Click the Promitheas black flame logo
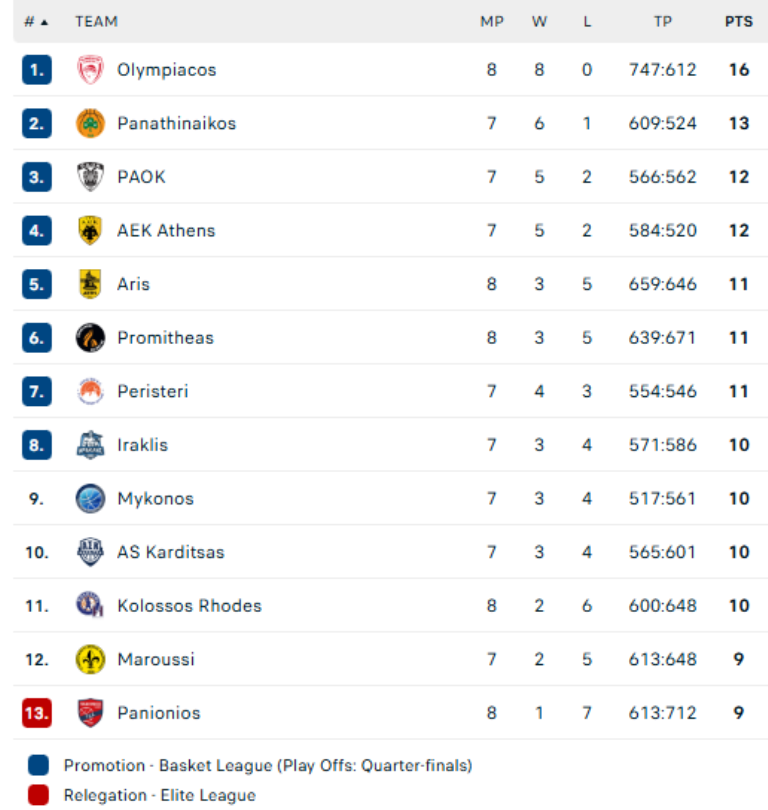The height and width of the screenshot is (810, 768). pos(90,338)
